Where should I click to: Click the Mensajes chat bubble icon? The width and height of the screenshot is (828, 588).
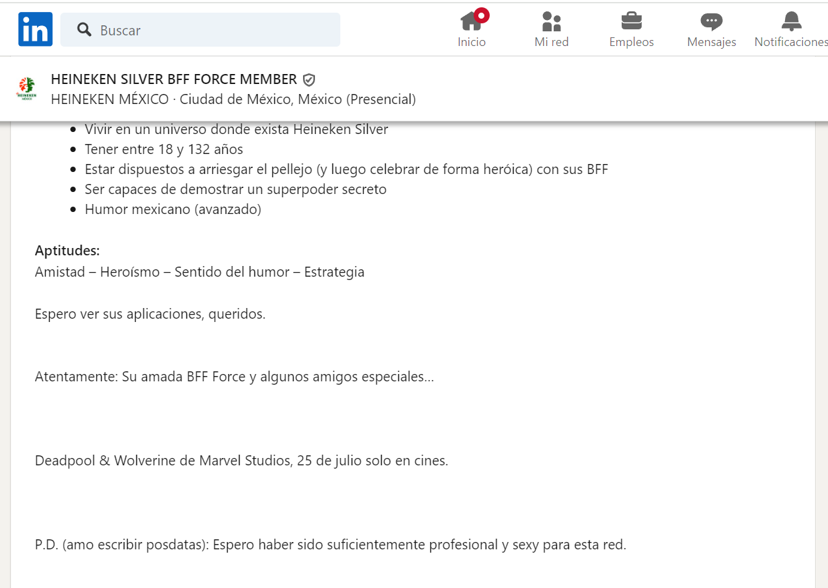coord(711,21)
